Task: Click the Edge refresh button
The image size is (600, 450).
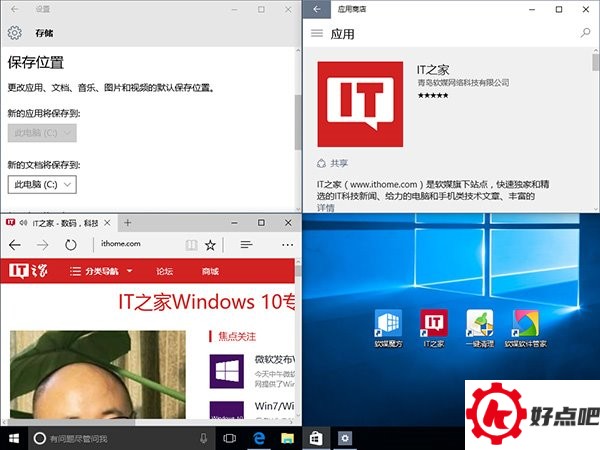Action: (x=72, y=244)
